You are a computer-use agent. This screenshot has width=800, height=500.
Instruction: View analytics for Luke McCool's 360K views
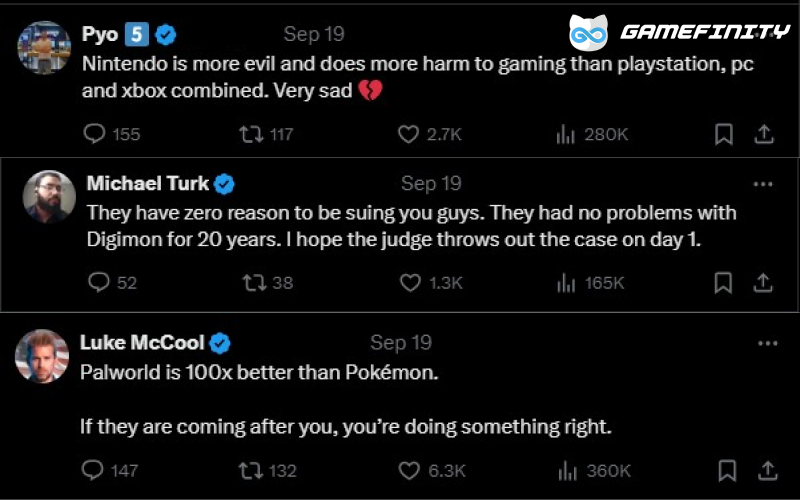point(566,470)
